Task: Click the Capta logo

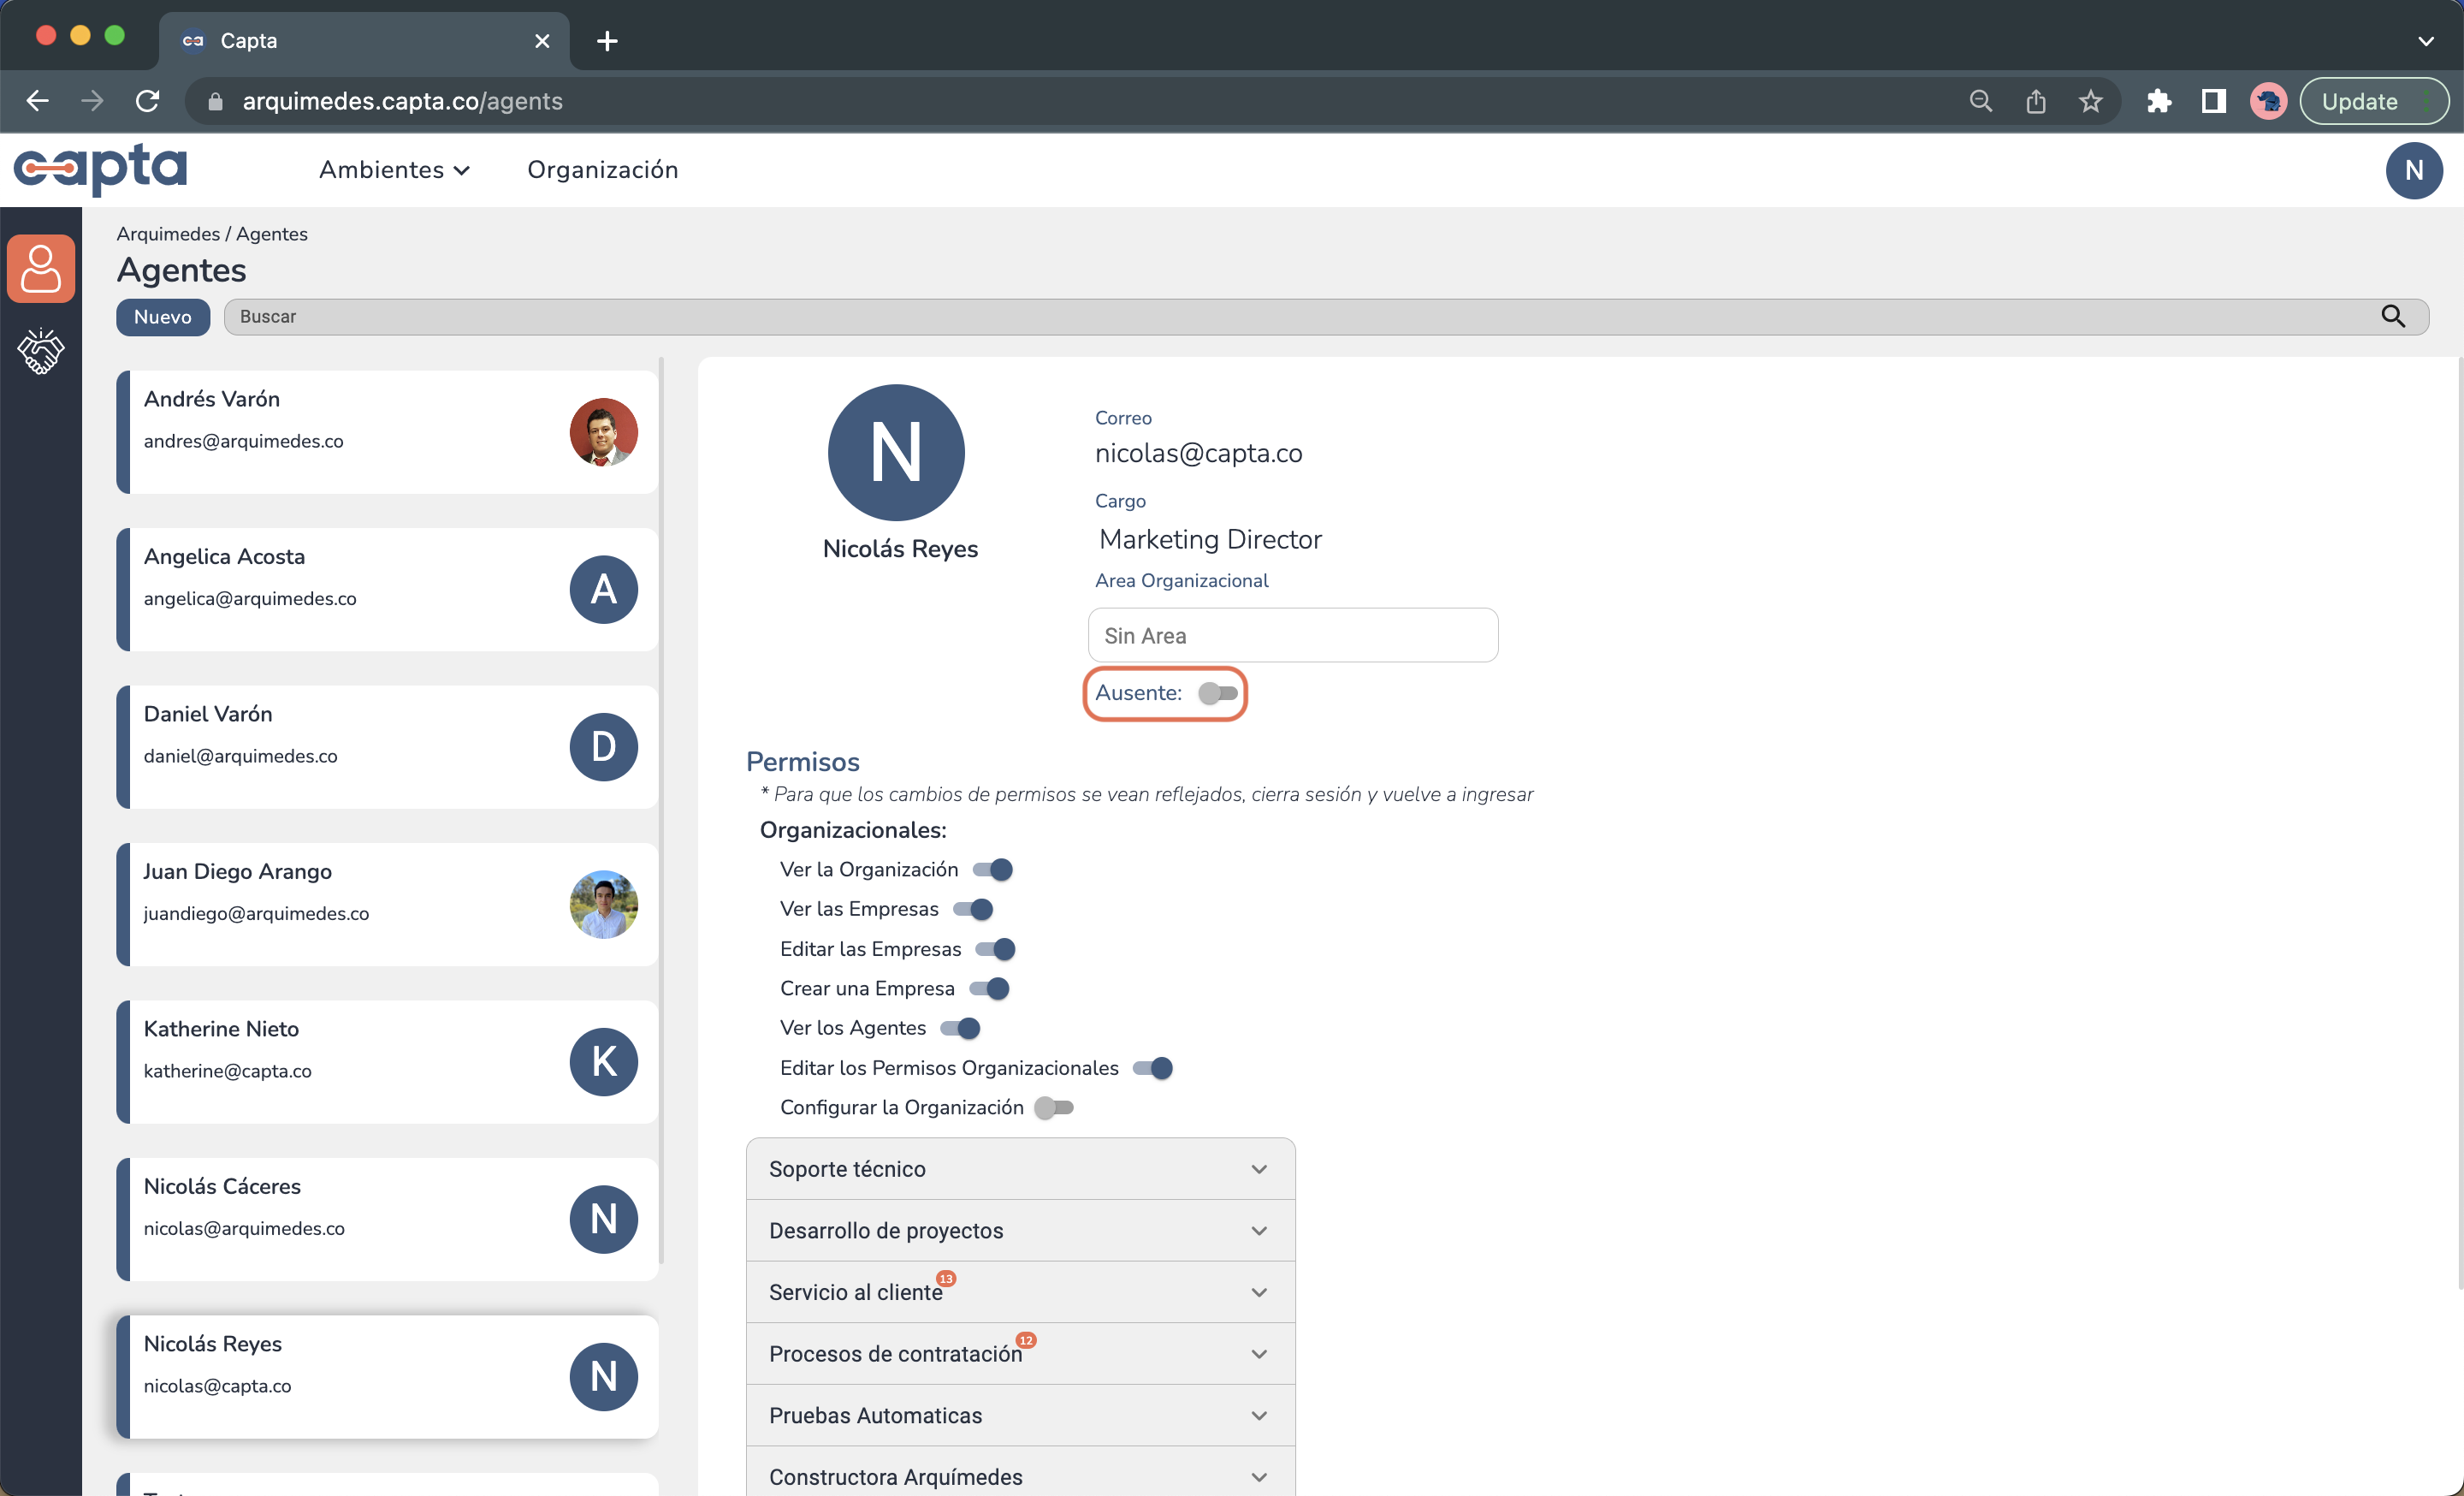Action: (x=100, y=169)
